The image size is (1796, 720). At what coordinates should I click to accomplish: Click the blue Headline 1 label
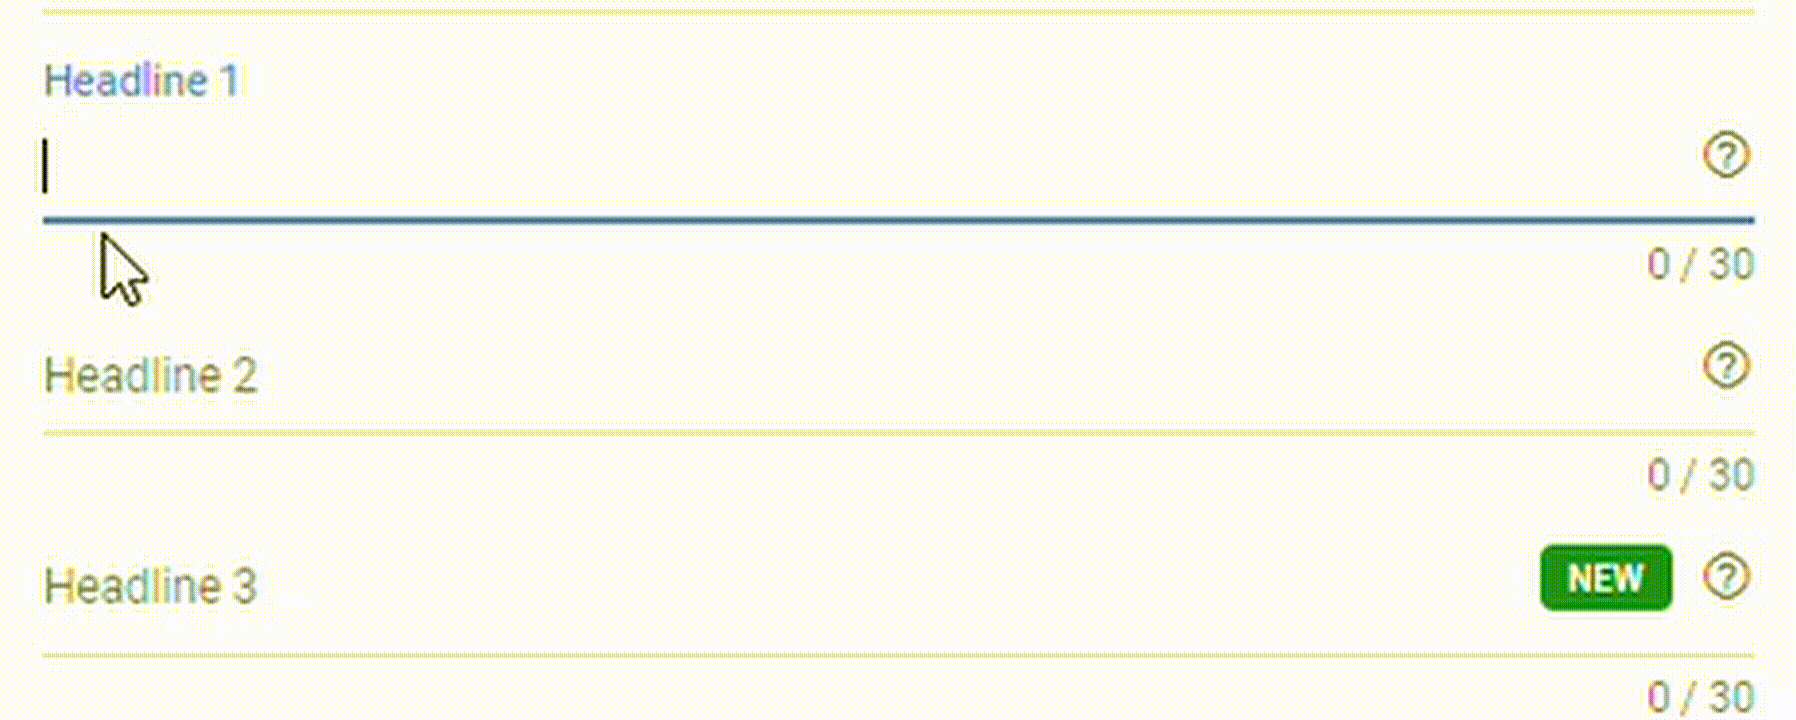point(141,81)
